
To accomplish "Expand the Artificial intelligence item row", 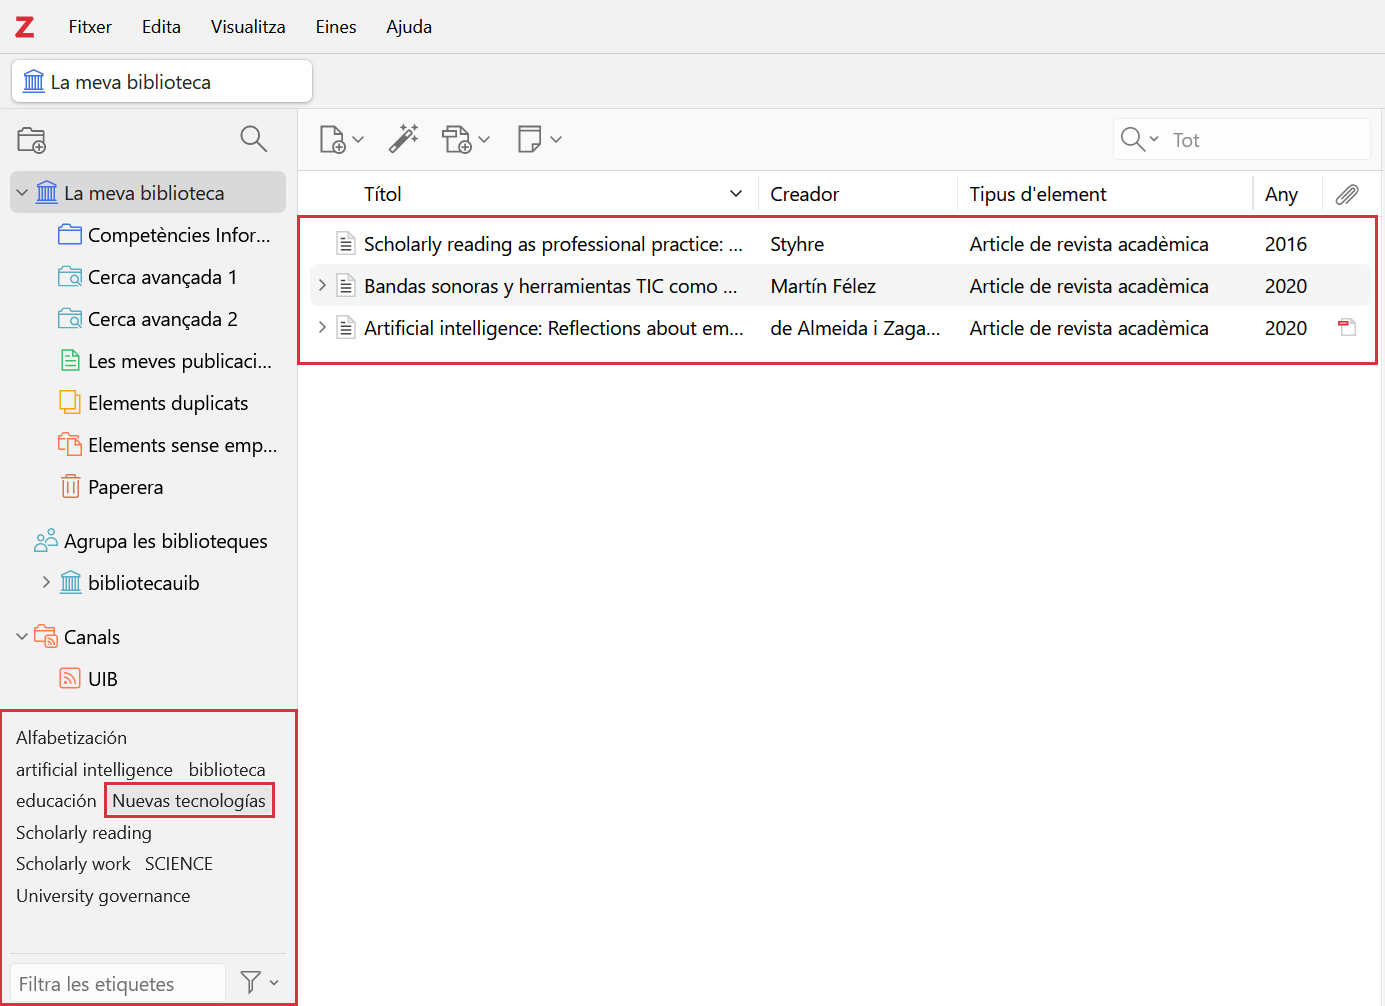I will 322,327.
